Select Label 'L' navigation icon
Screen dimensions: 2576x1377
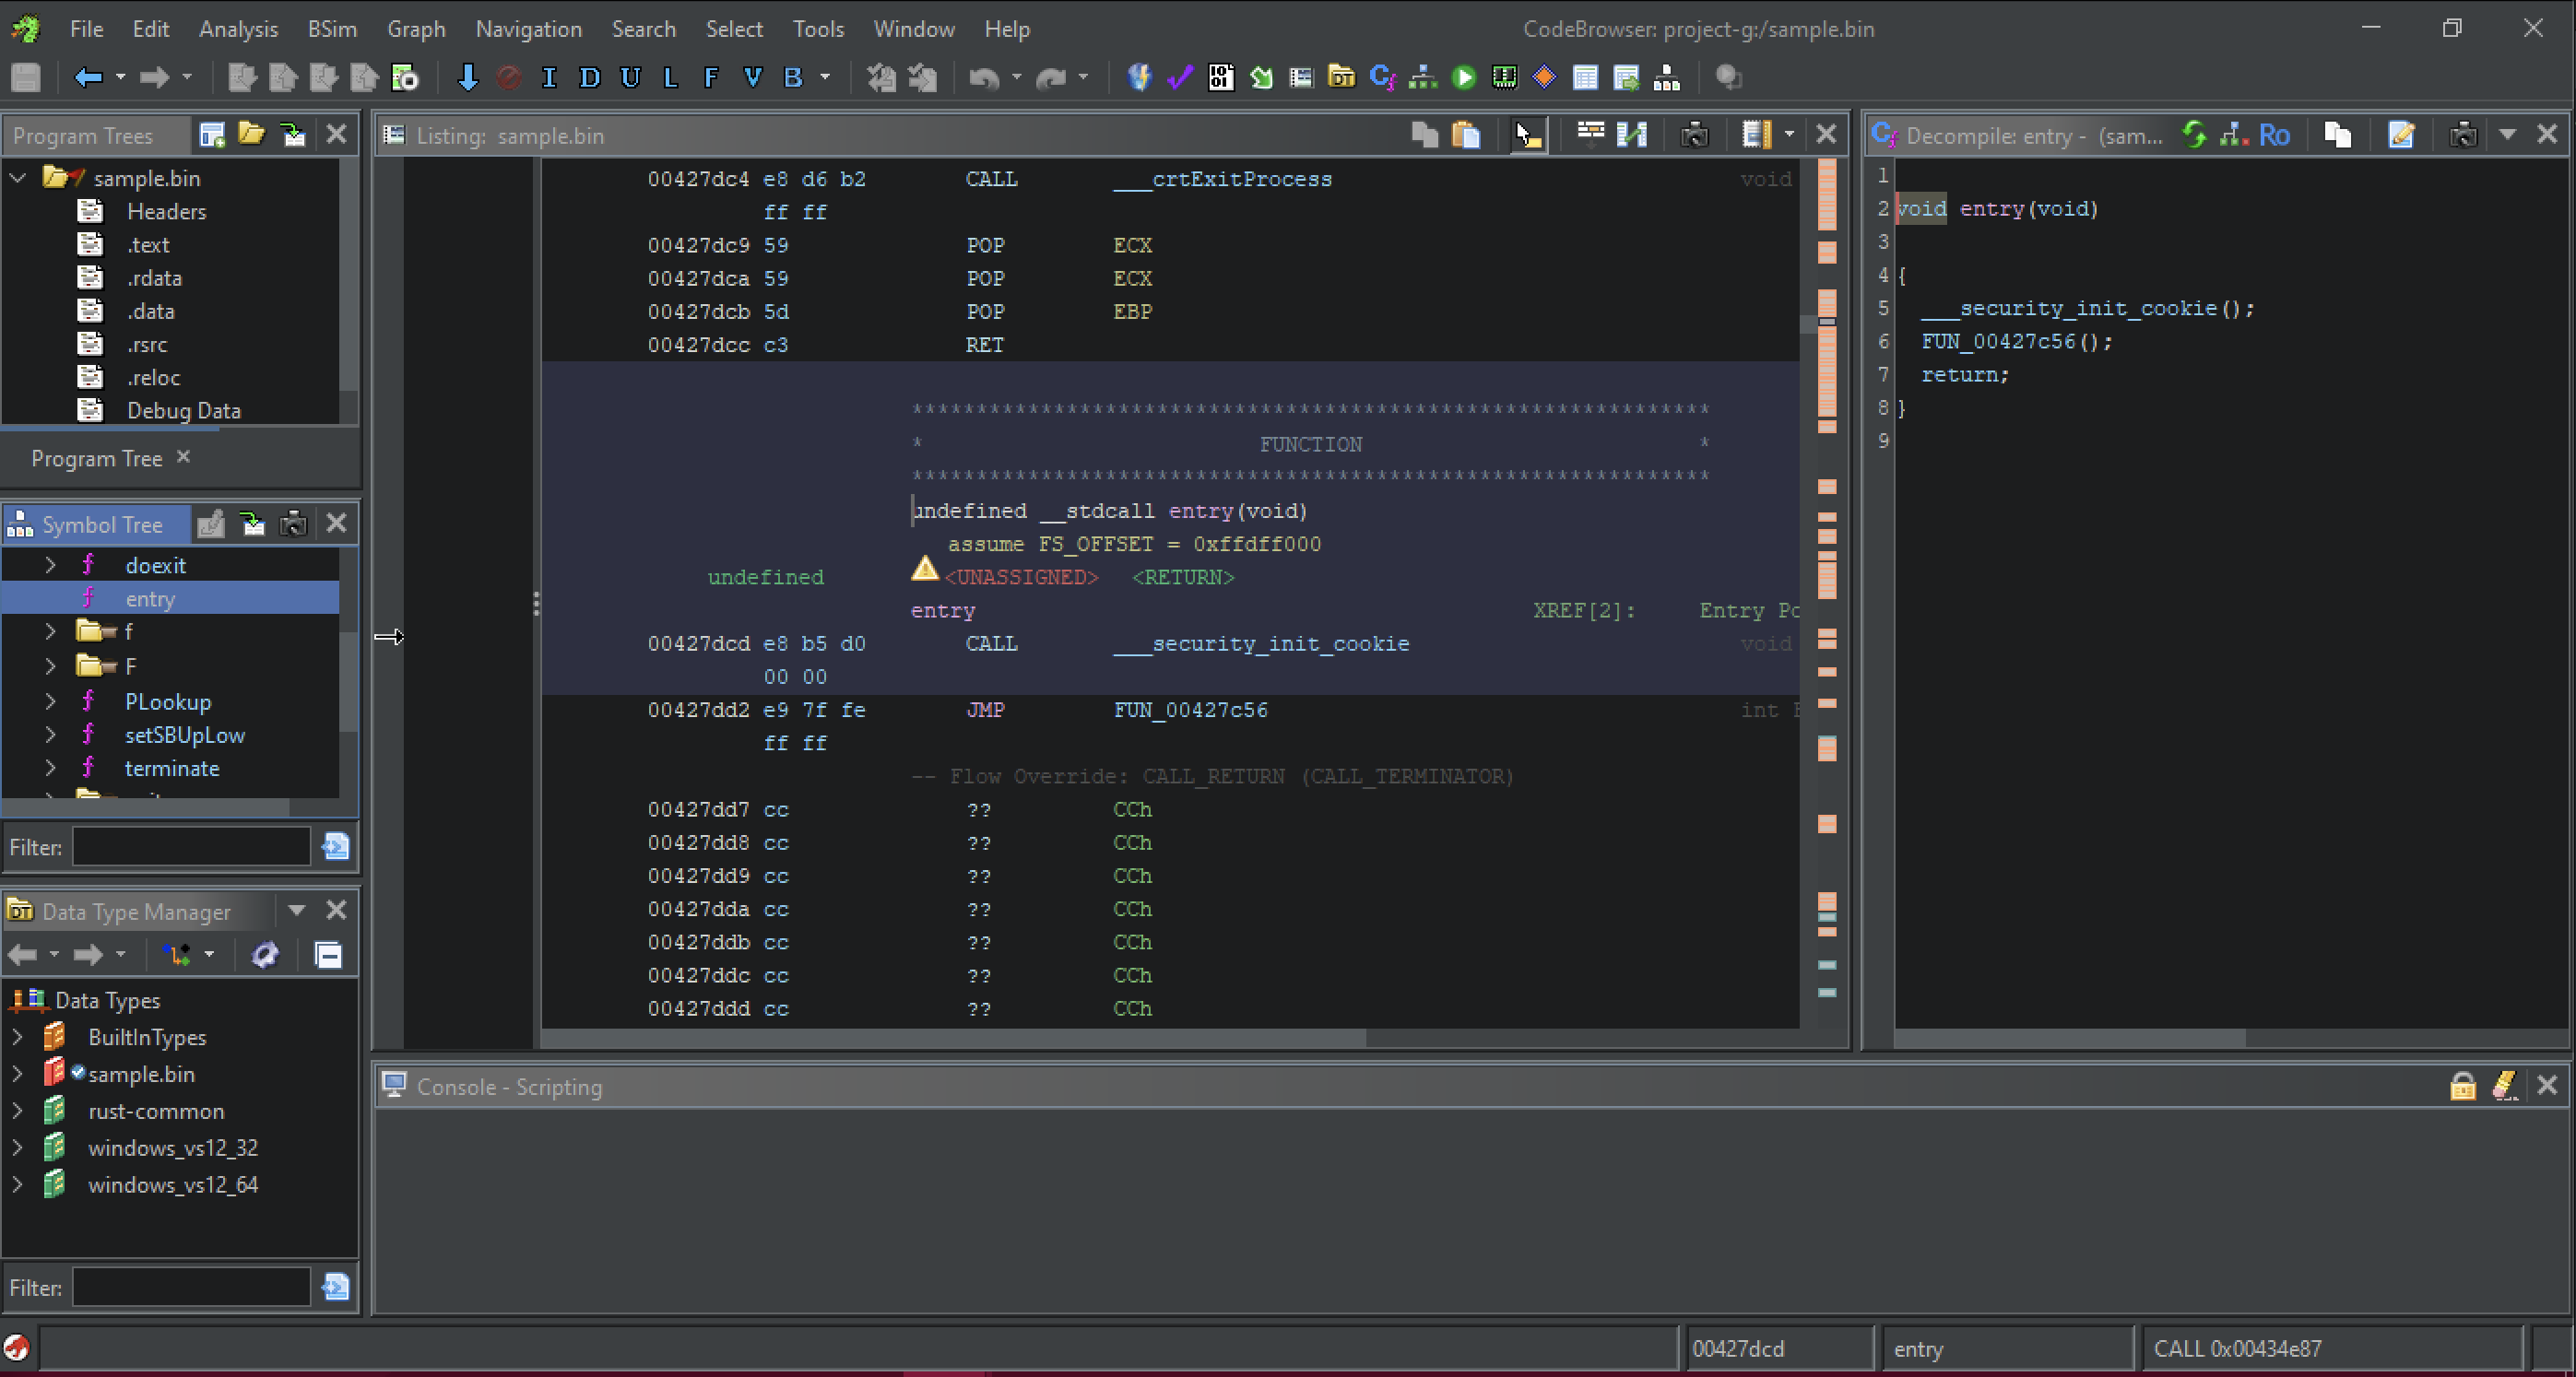(x=670, y=77)
